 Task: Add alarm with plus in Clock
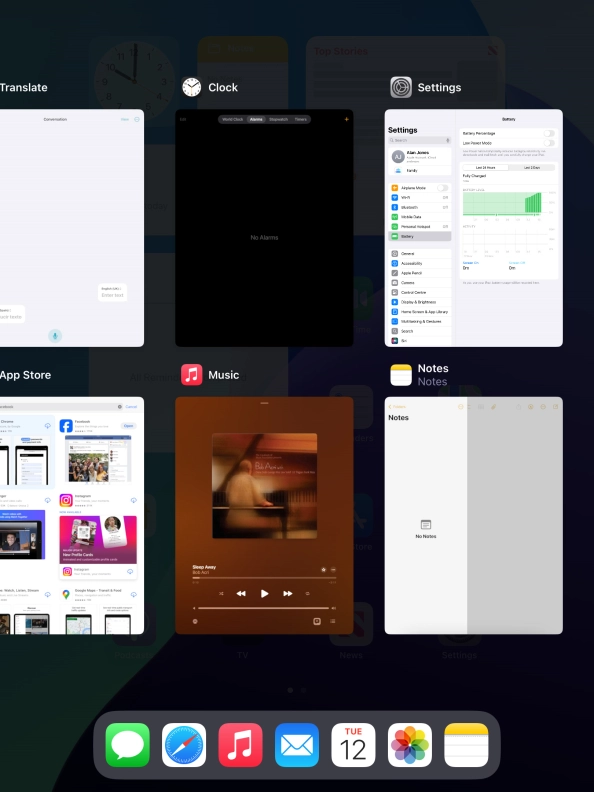pos(346,119)
